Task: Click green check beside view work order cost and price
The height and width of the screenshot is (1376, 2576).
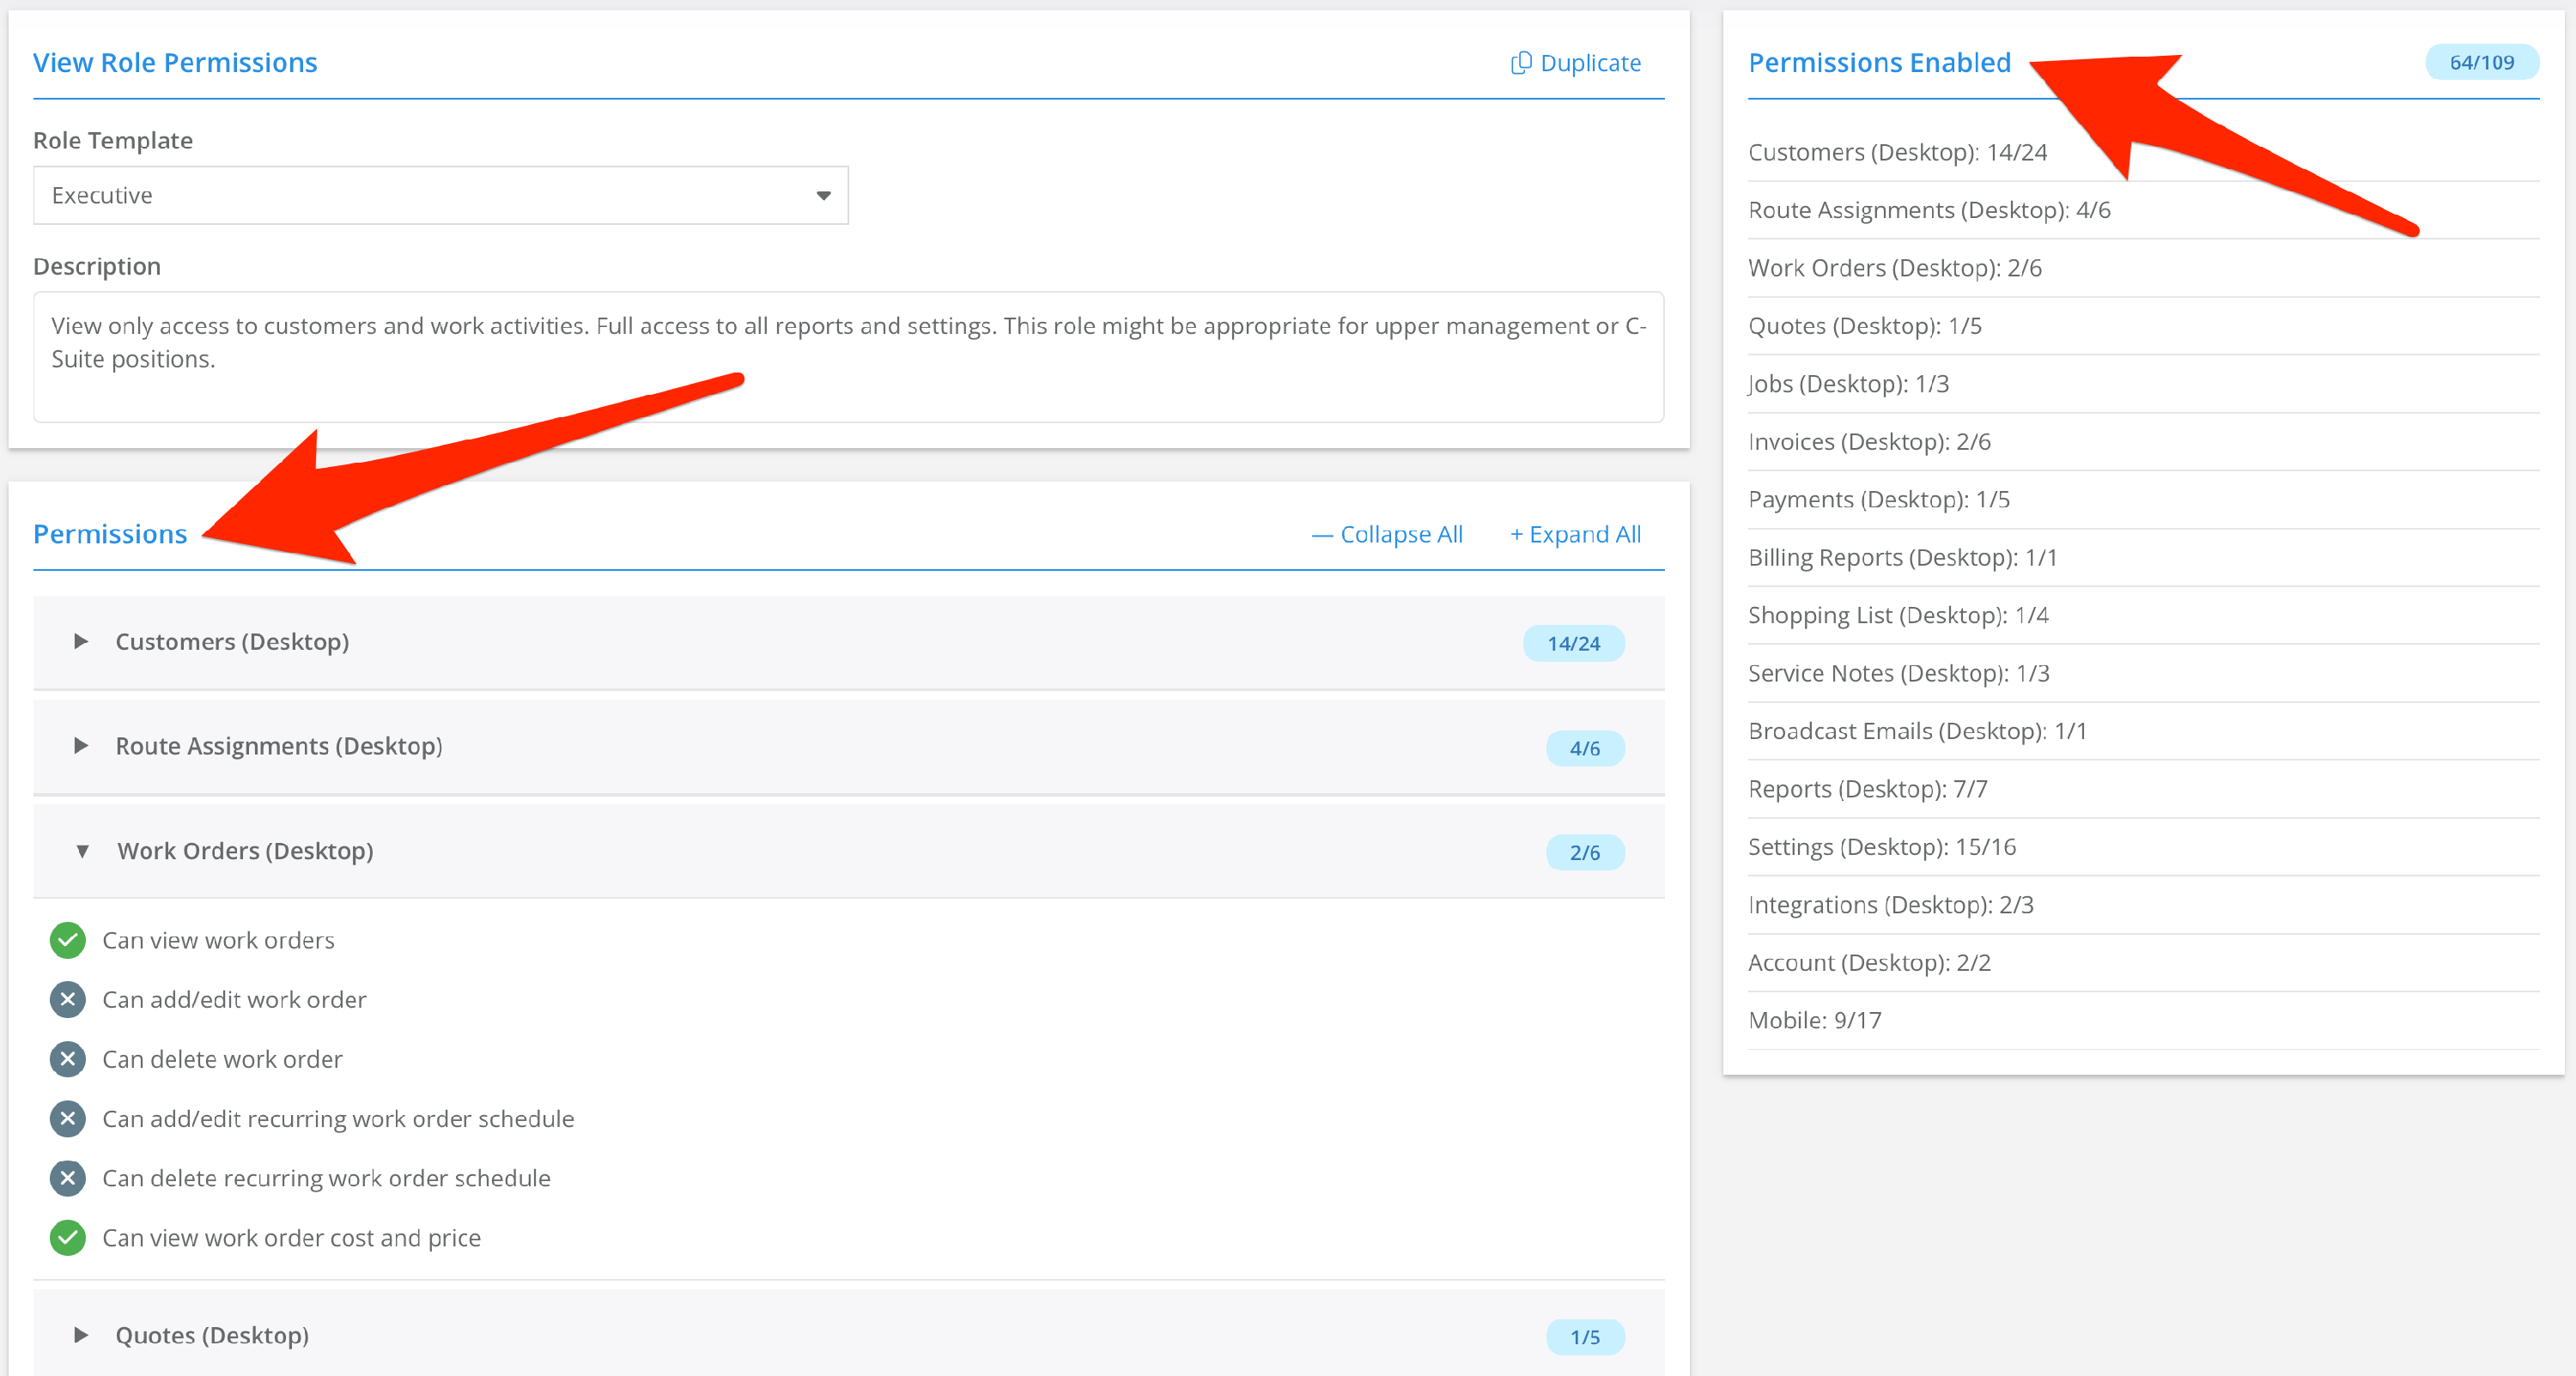Action: [68, 1238]
